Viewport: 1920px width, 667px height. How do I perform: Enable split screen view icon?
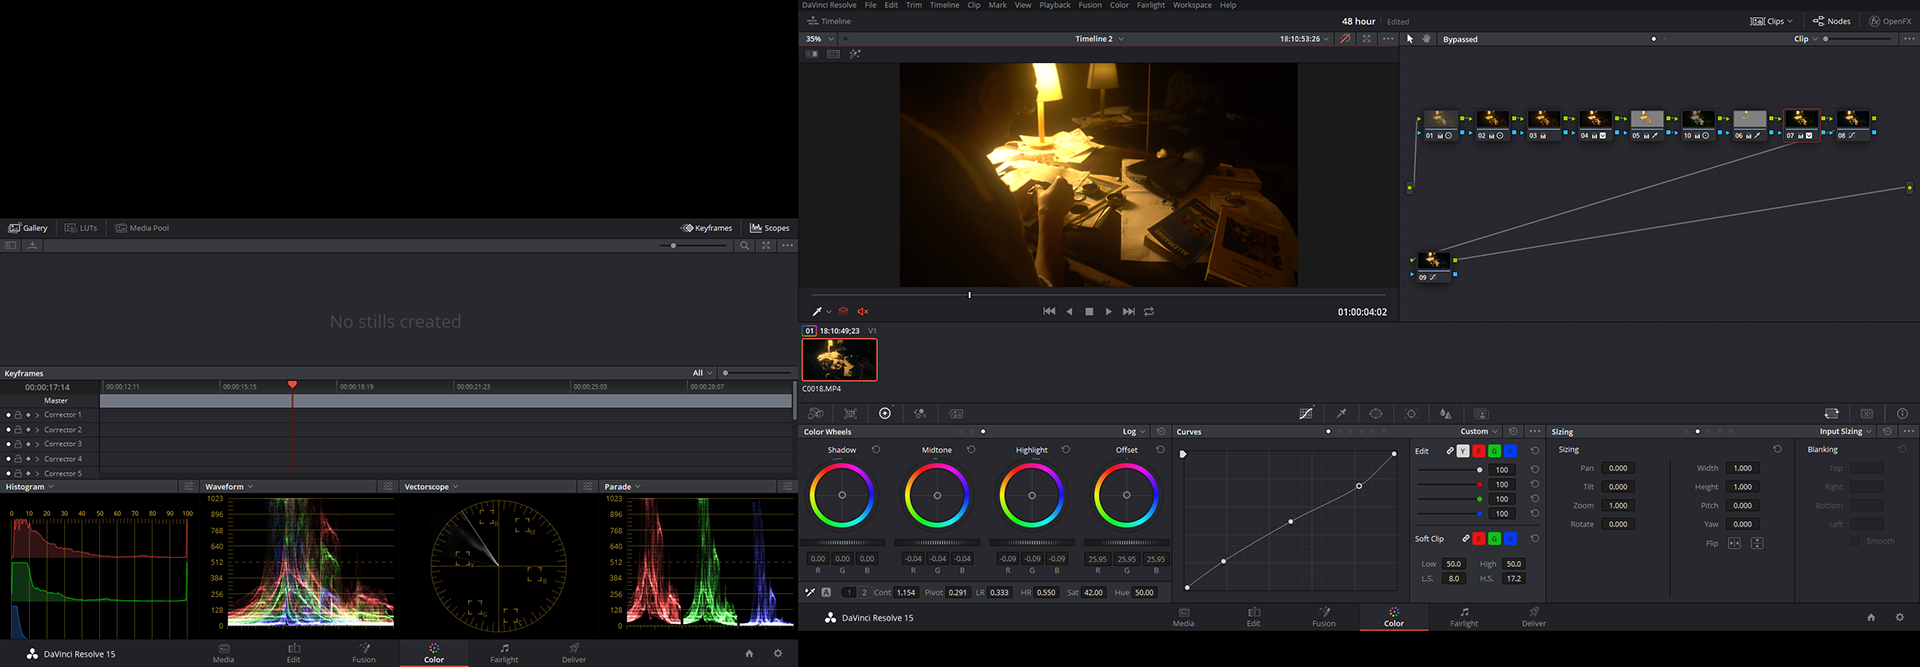click(833, 54)
